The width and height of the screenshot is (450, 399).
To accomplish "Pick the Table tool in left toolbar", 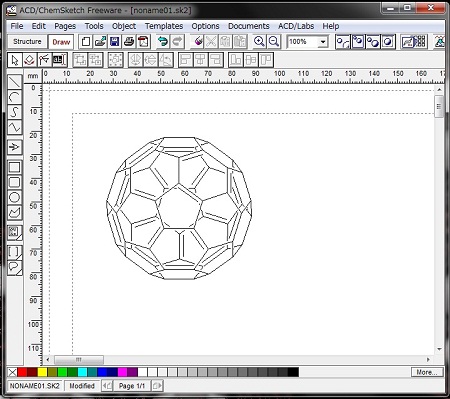I will 14,232.
